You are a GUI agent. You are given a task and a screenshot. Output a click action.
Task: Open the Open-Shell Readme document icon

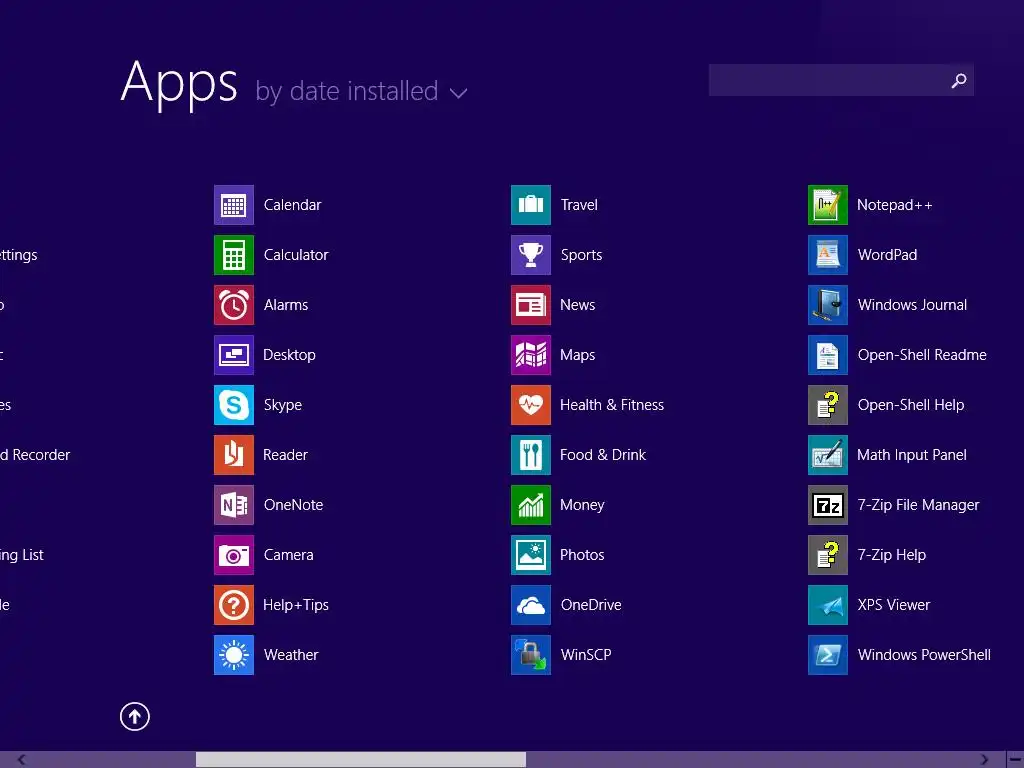(x=828, y=355)
